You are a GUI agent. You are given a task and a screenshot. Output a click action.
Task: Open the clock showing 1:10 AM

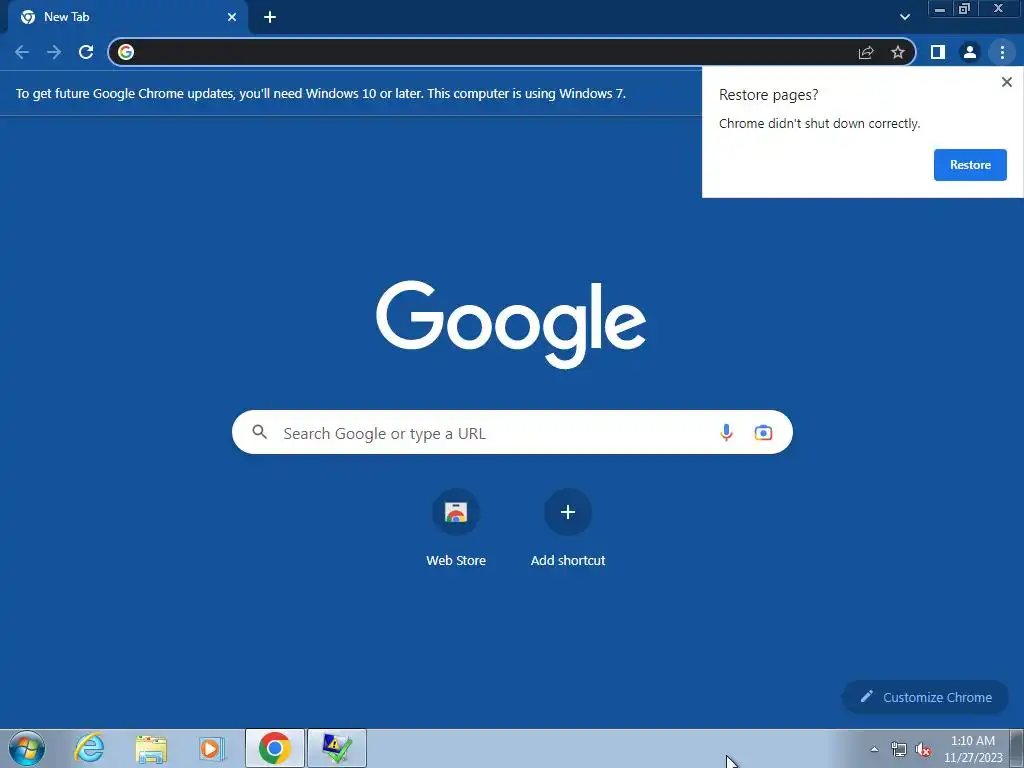coord(972,748)
